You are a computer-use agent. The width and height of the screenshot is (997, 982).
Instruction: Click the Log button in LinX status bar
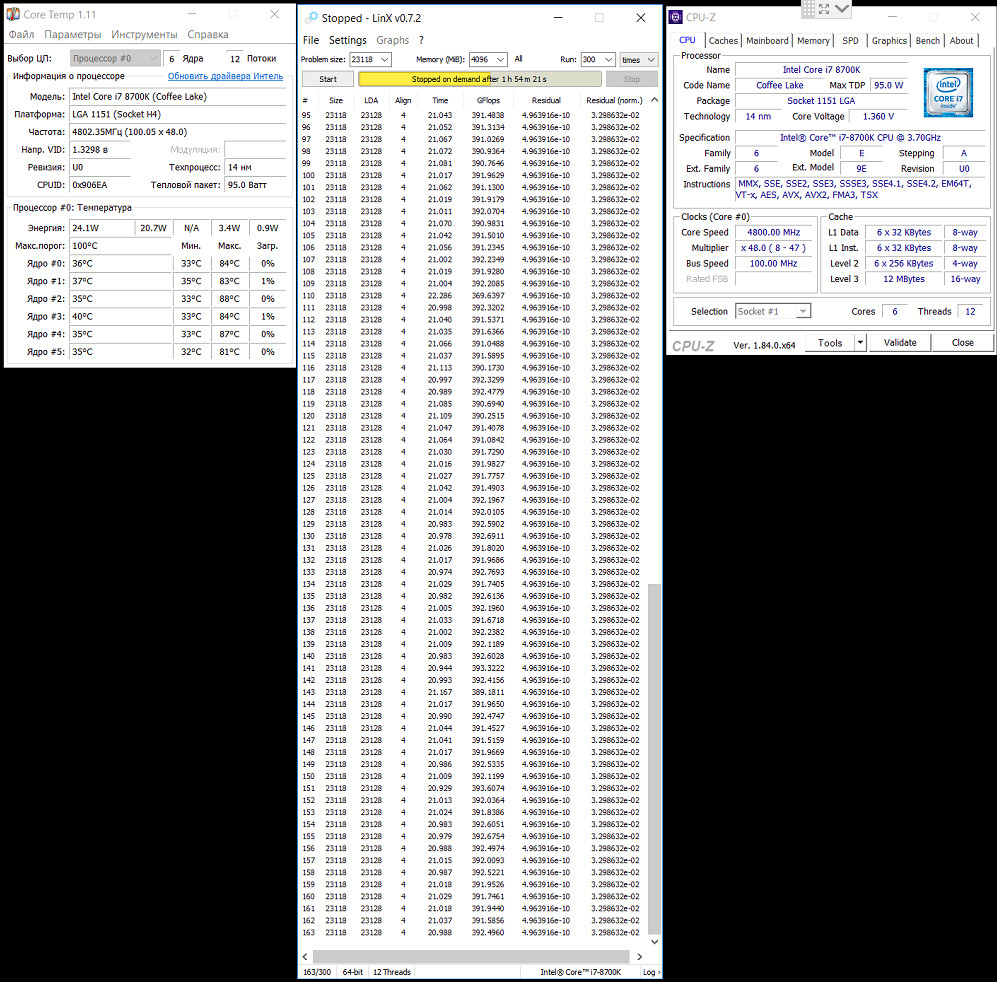(x=650, y=972)
